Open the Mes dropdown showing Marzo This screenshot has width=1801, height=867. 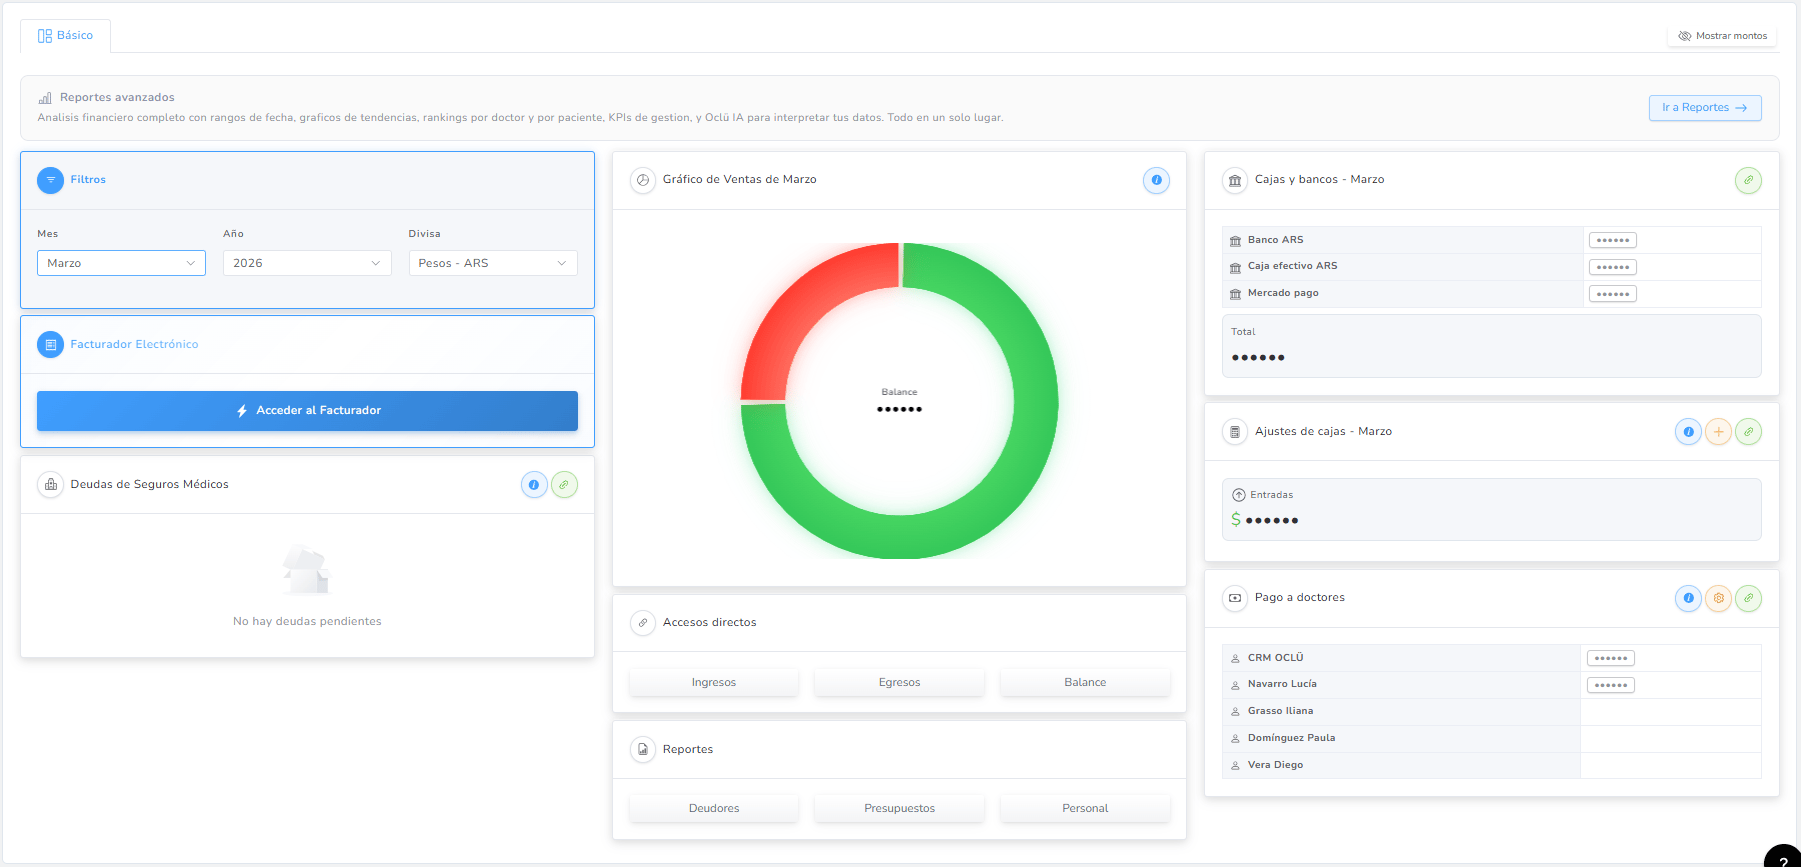[121, 263]
